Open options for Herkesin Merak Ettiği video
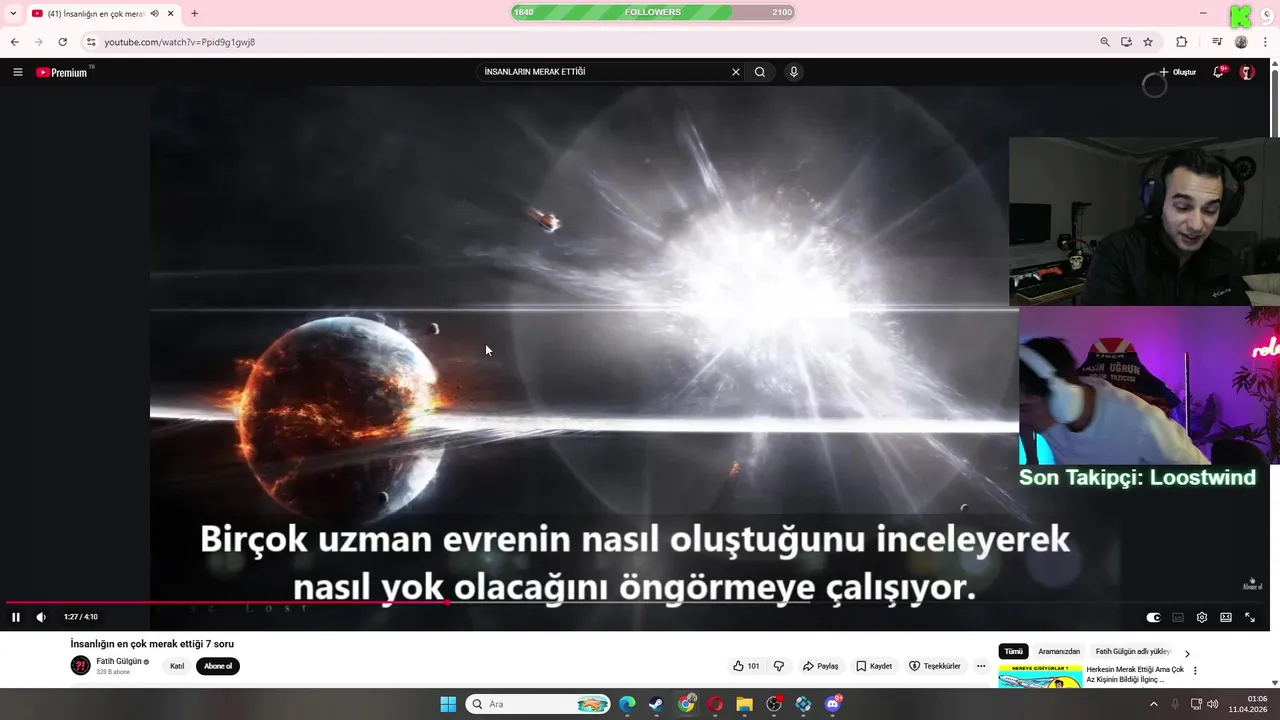This screenshot has height=720, width=1280. point(1195,671)
